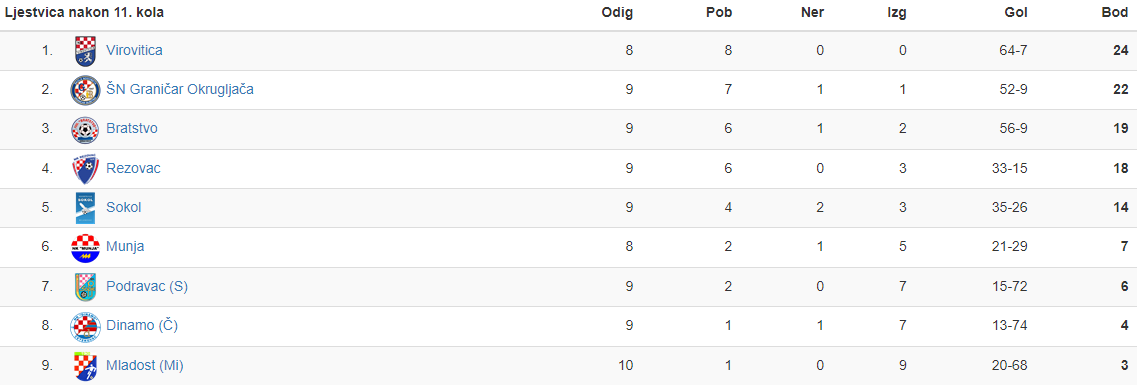The image size is (1137, 386).
Task: Click the Rezovac club crest
Action: (85, 168)
